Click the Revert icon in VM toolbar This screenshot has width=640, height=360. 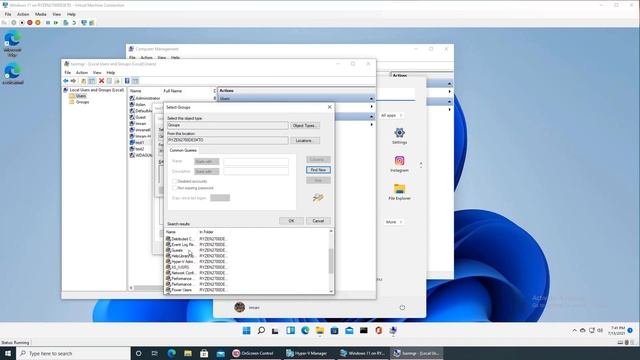pyautogui.click(x=74, y=23)
